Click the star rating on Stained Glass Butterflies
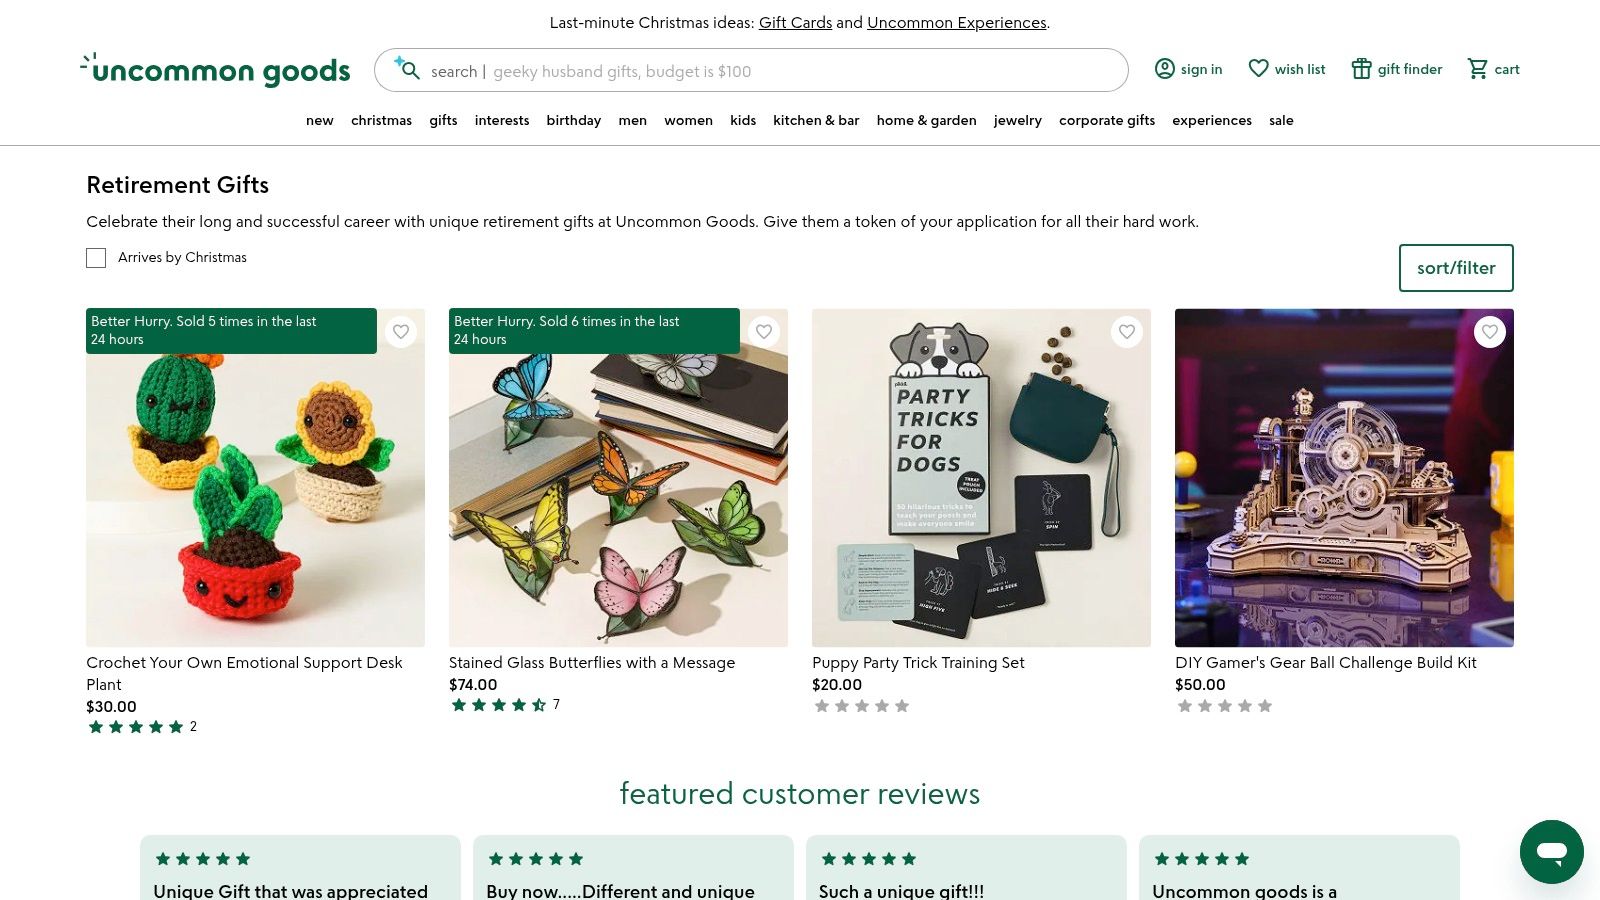This screenshot has width=1600, height=900. [498, 704]
